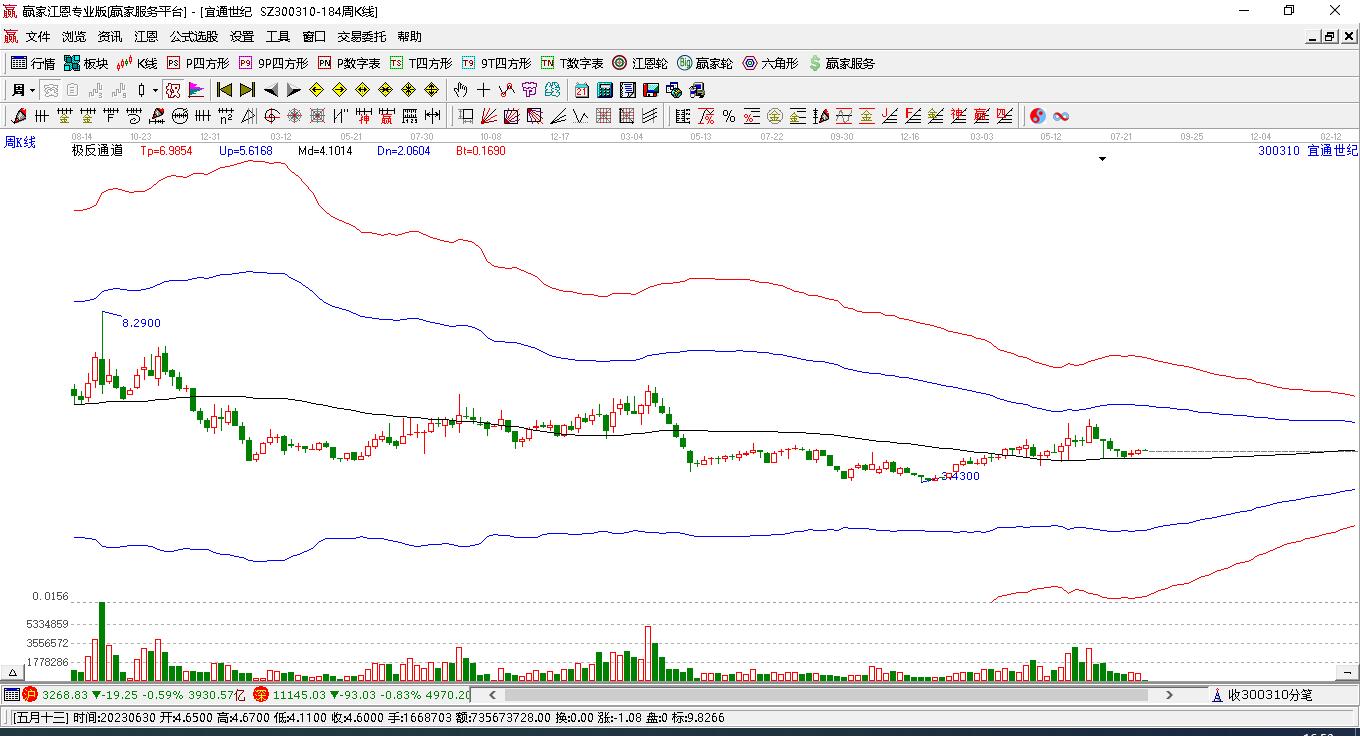The height and width of the screenshot is (736, 1360).
Task: Click the Gann fan lines icon
Action: 489,116
